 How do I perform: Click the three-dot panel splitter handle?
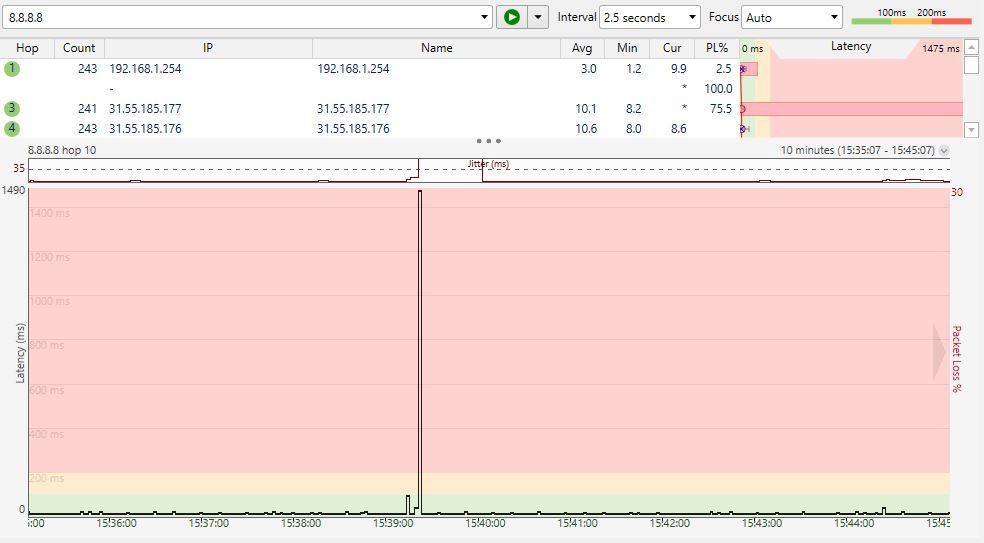pyautogui.click(x=488, y=141)
